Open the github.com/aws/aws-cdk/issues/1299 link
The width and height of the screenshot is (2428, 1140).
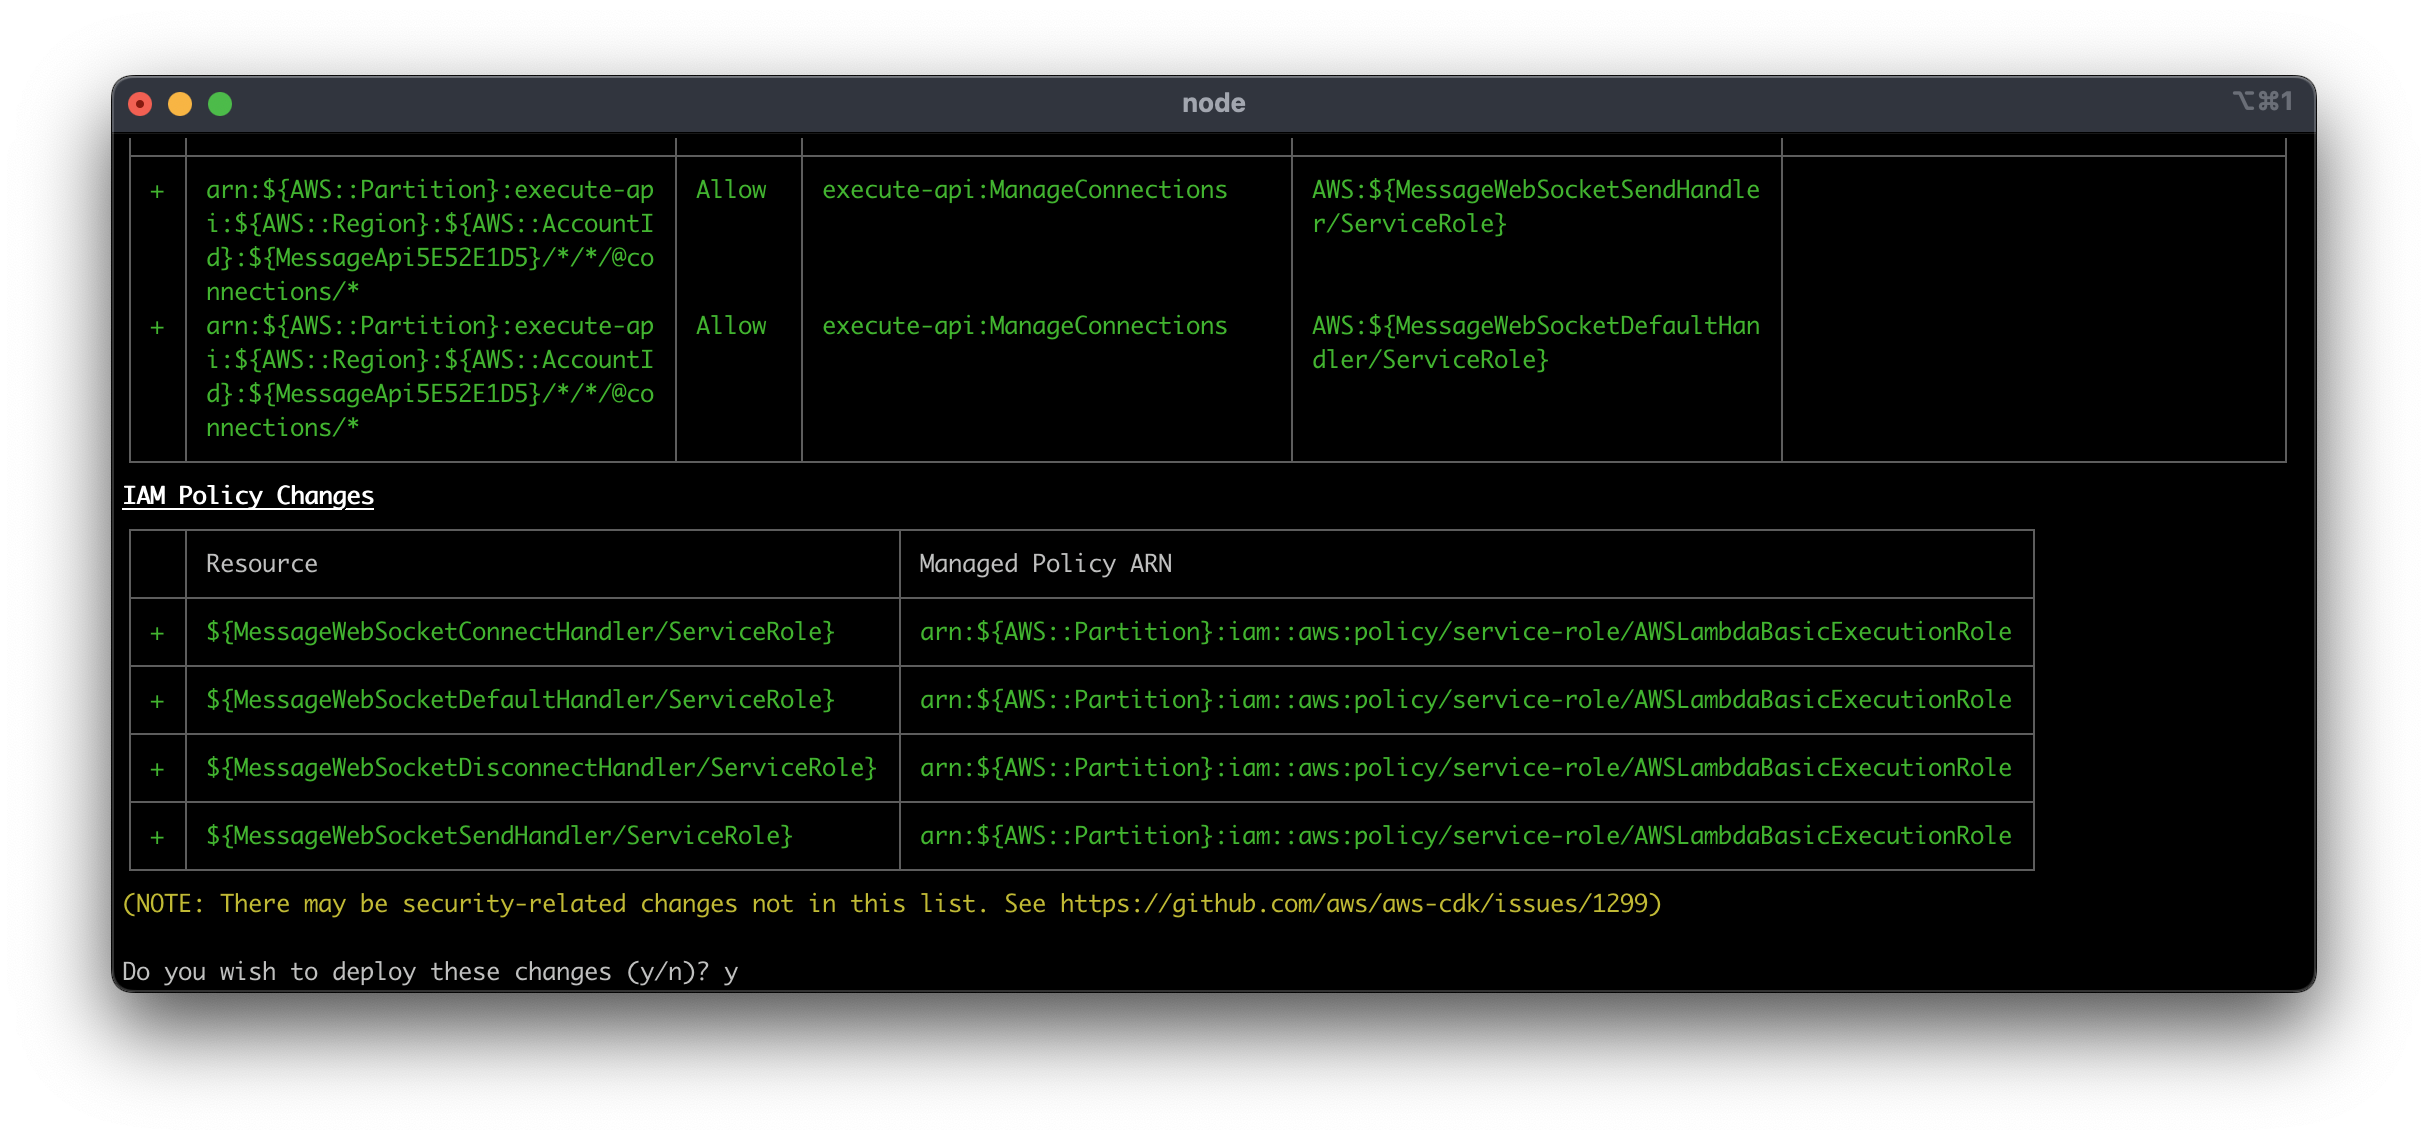(1354, 904)
